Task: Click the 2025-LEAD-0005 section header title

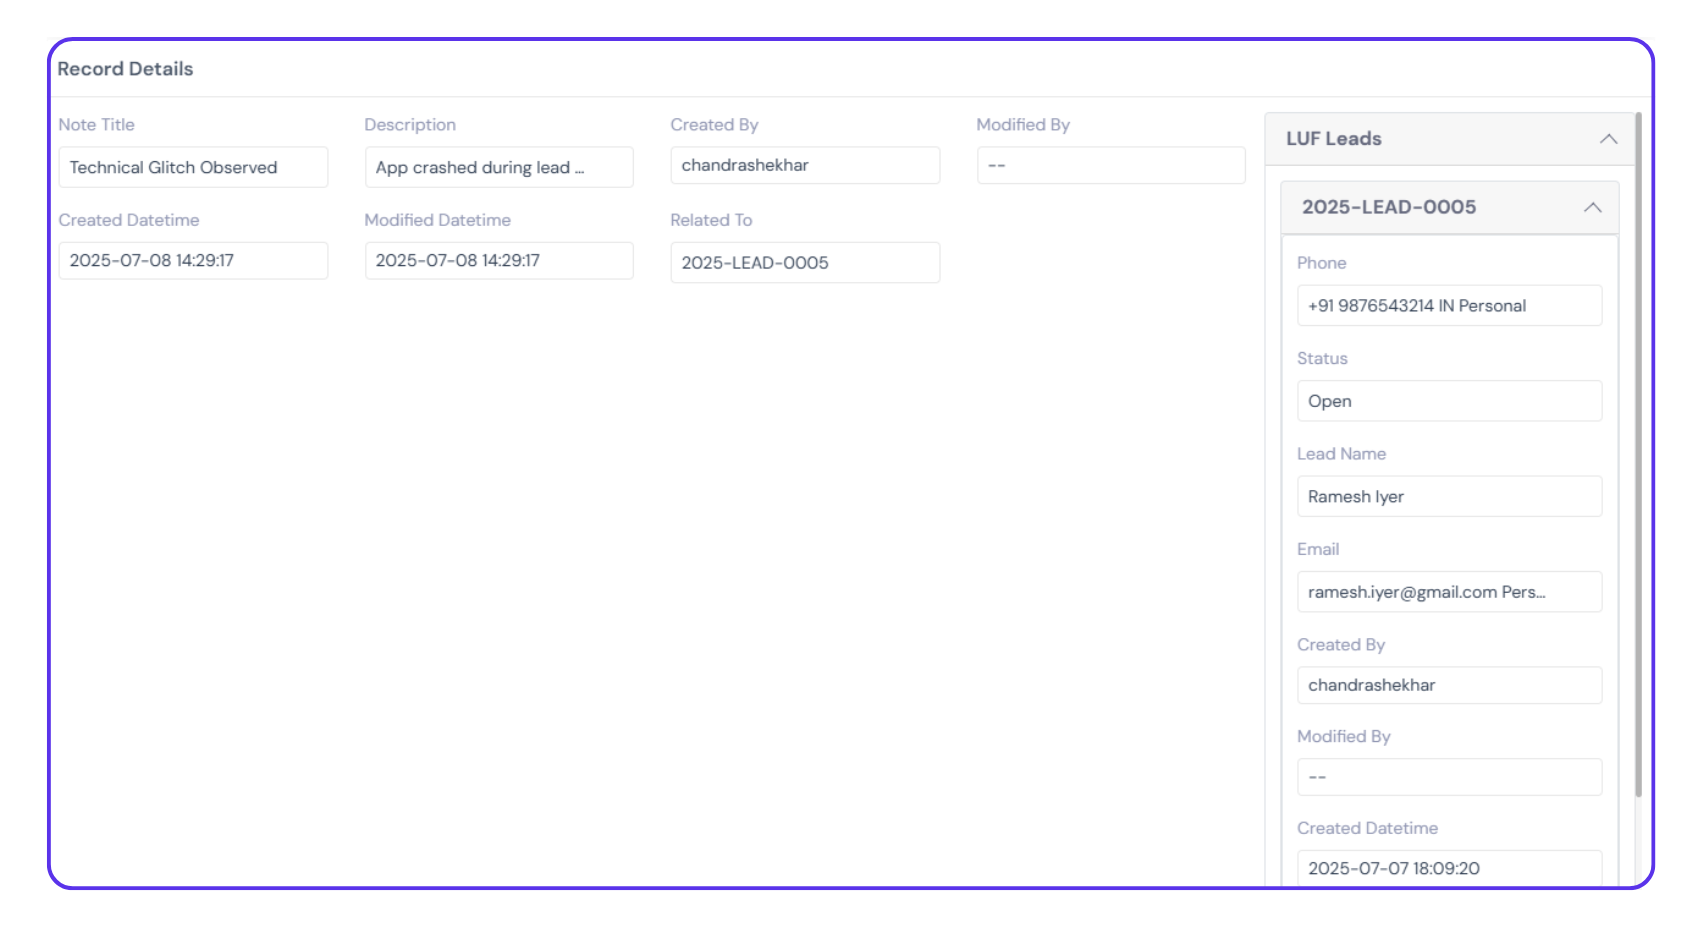Action: click(x=1388, y=207)
